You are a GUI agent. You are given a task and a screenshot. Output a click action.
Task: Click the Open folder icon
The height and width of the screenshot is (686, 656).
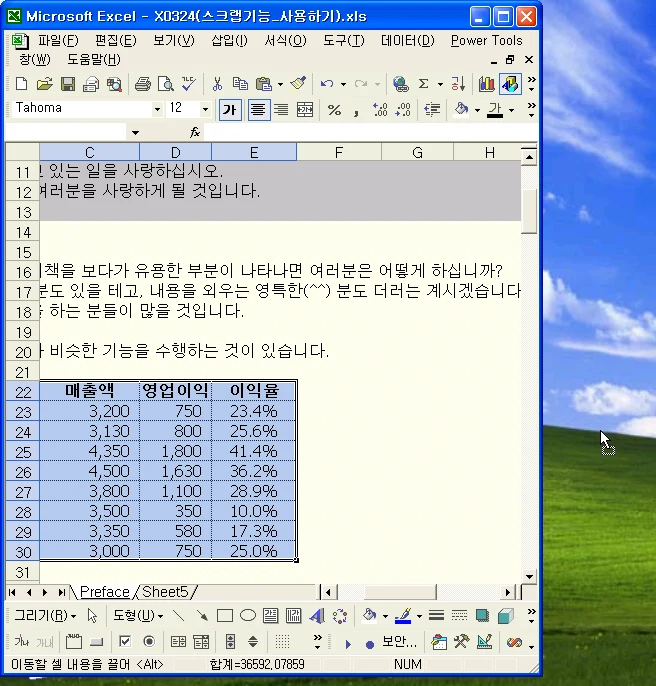coord(44,84)
